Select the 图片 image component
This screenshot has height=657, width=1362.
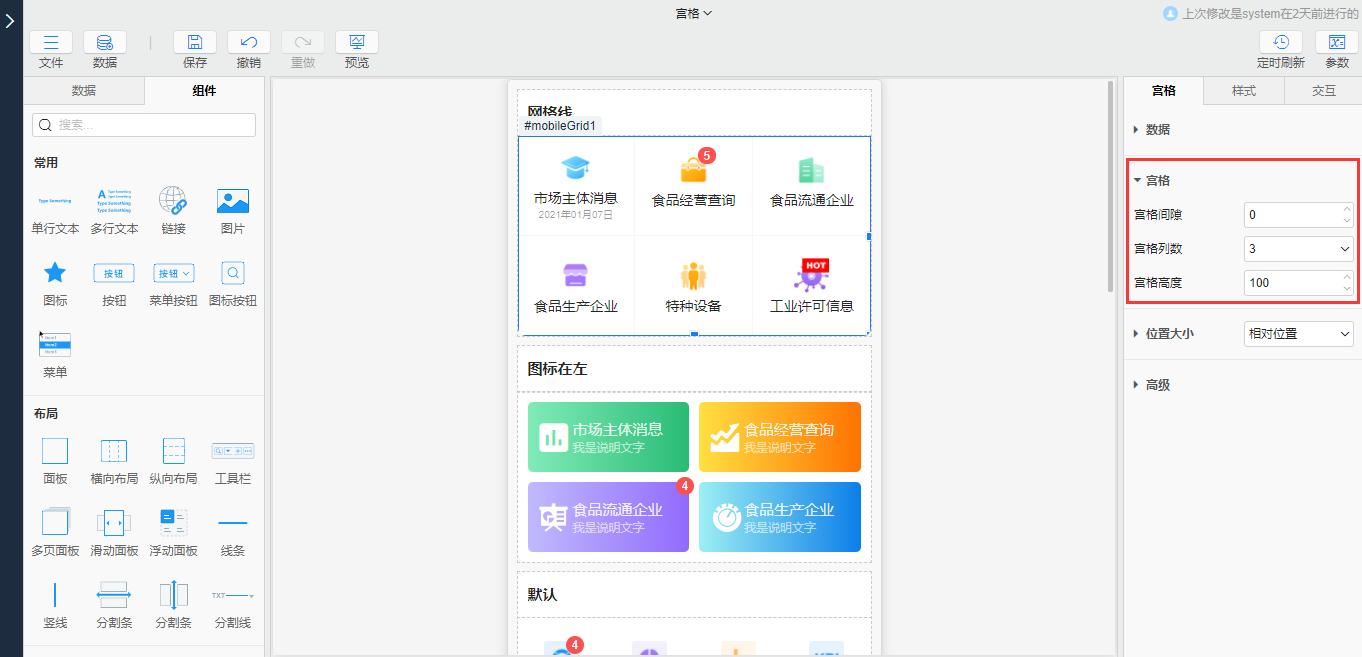233,201
